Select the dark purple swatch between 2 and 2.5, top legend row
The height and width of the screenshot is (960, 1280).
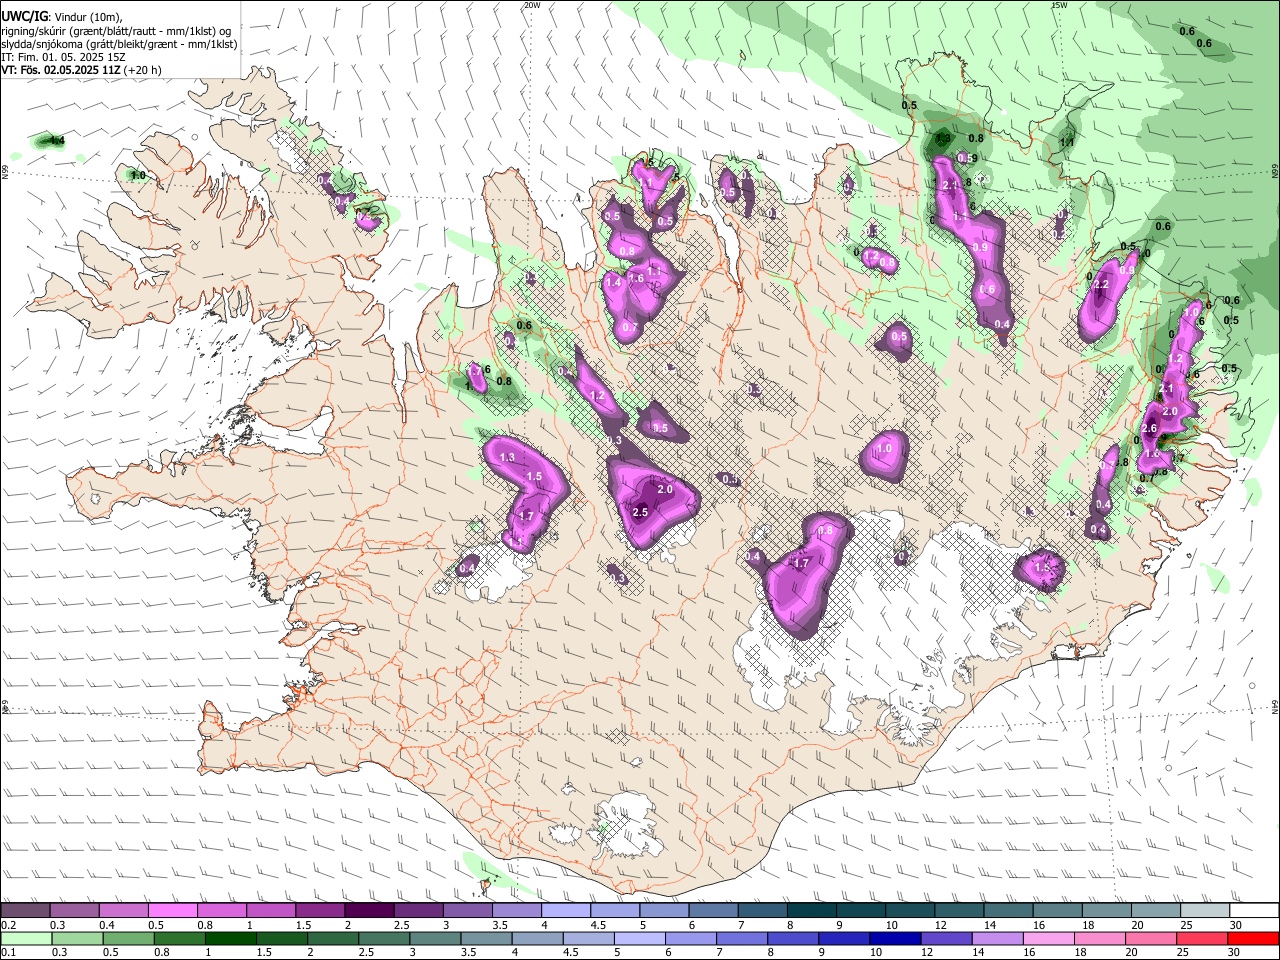click(369, 911)
